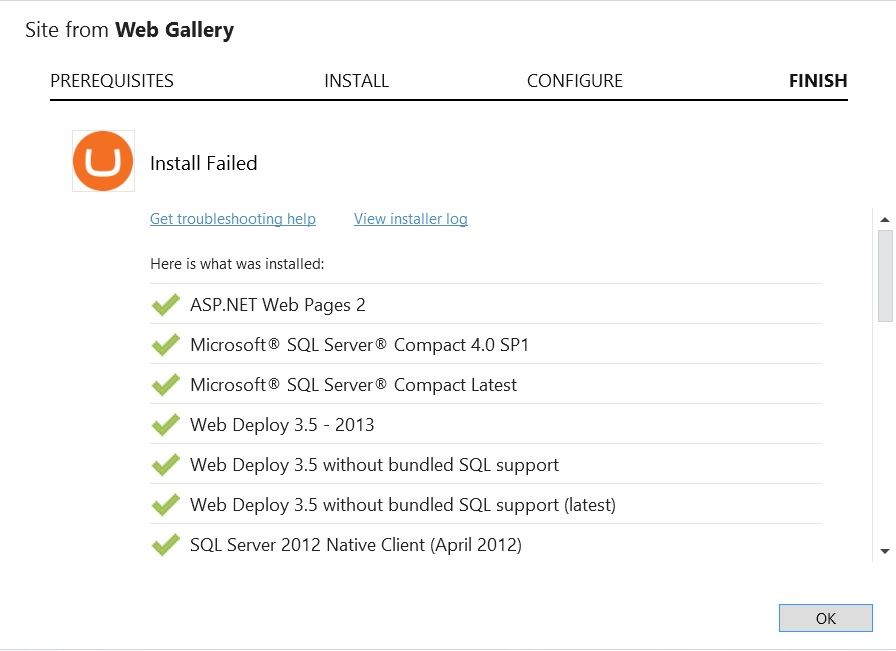Image resolution: width=896 pixels, height=651 pixels.
Task: Click the scrollbar down arrow
Action: [x=885, y=552]
